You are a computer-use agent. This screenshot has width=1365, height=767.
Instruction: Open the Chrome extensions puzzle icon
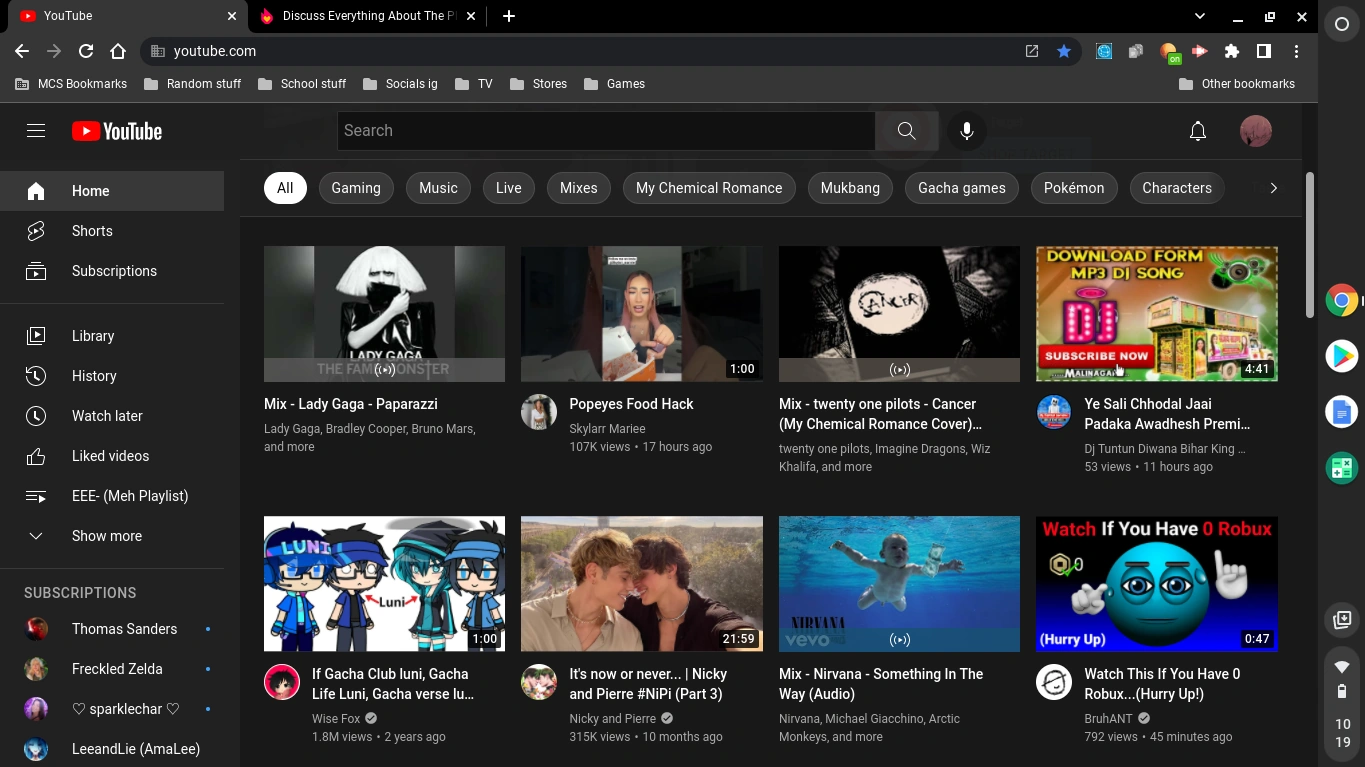(x=1232, y=51)
